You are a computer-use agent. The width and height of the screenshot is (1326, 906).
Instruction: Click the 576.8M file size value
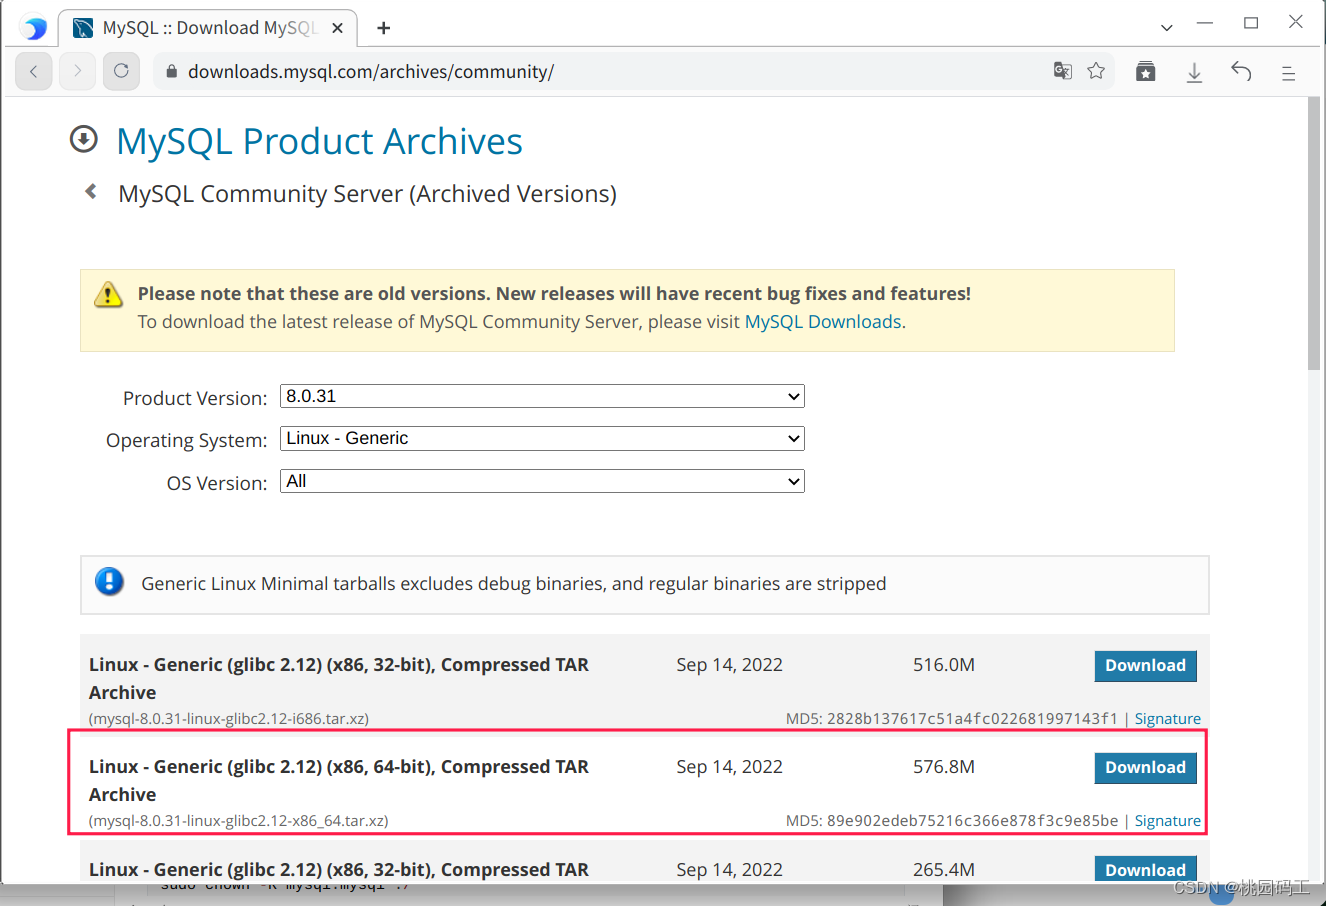(x=944, y=767)
